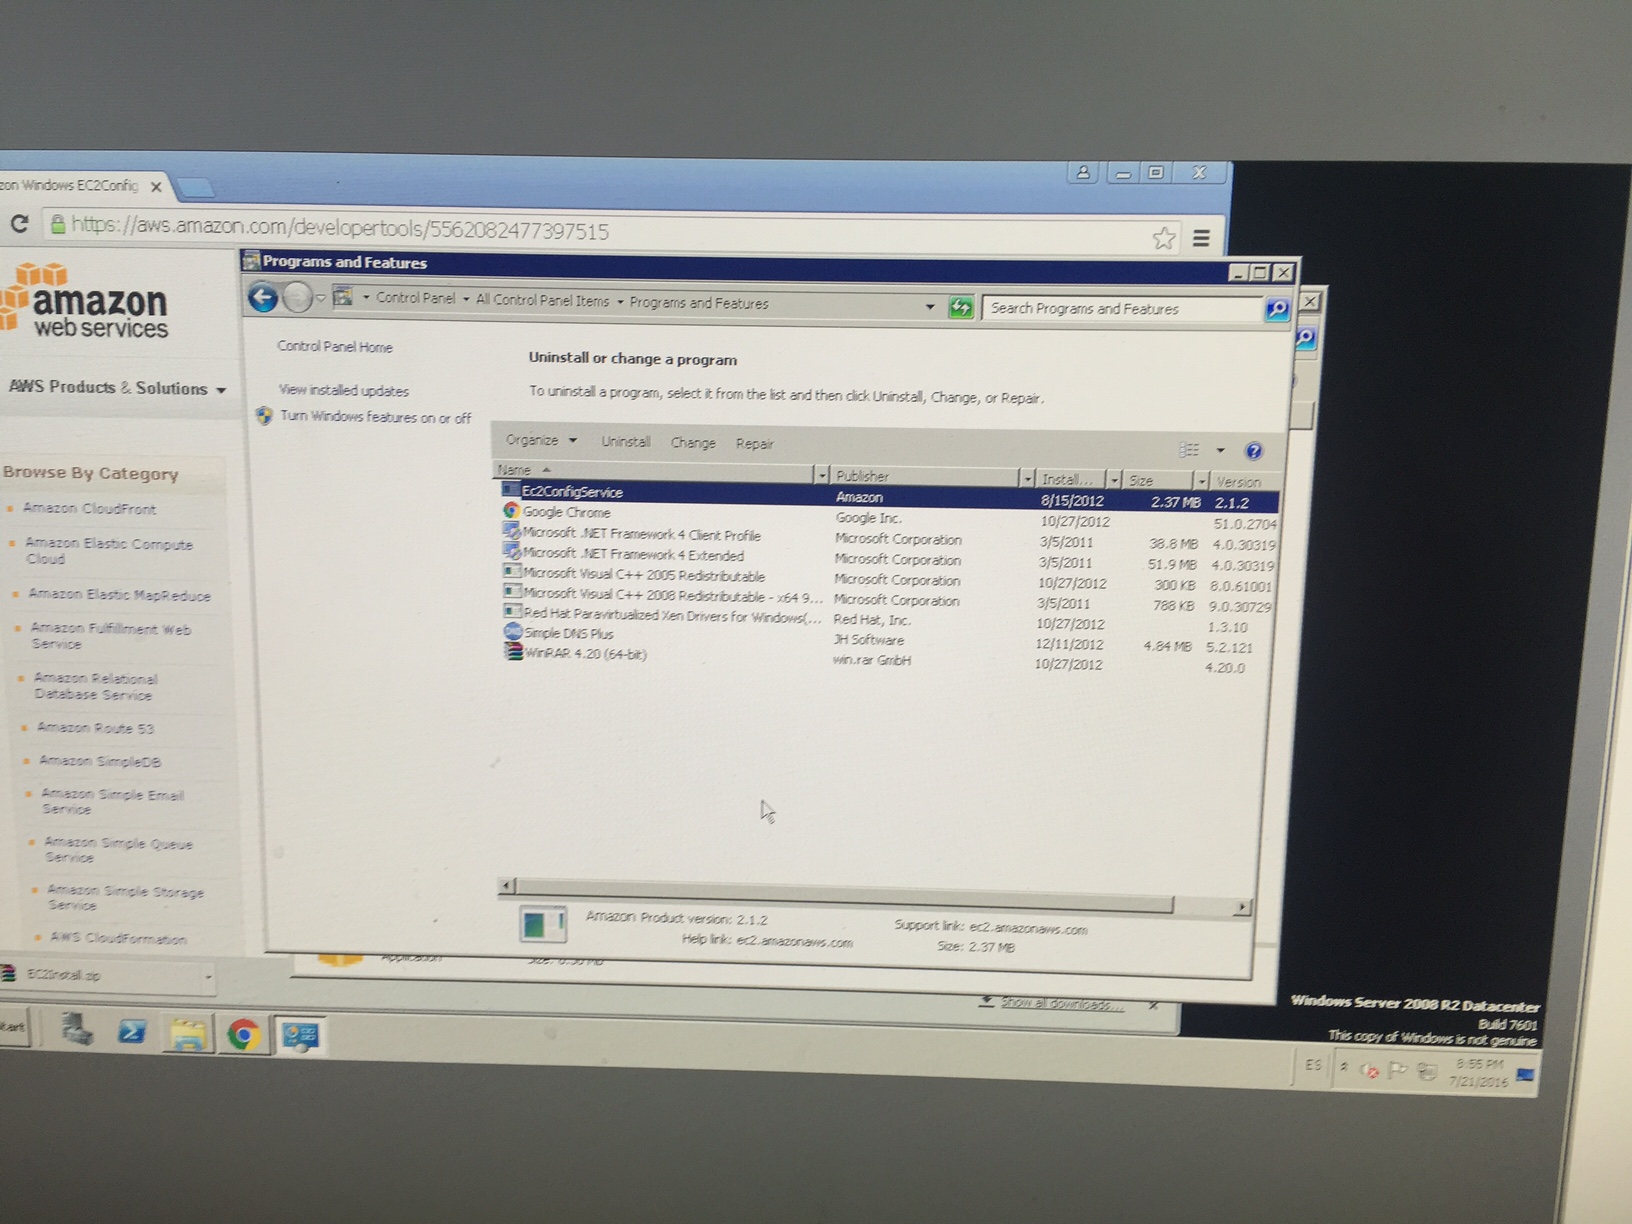Click the Google Chrome icon in program list
This screenshot has width=1632, height=1224.
click(x=511, y=510)
